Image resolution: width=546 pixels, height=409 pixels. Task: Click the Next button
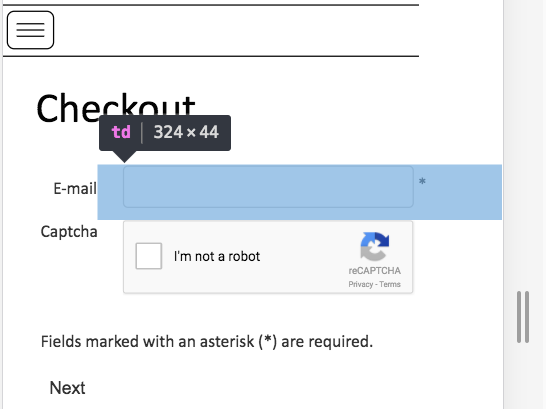pos(67,388)
